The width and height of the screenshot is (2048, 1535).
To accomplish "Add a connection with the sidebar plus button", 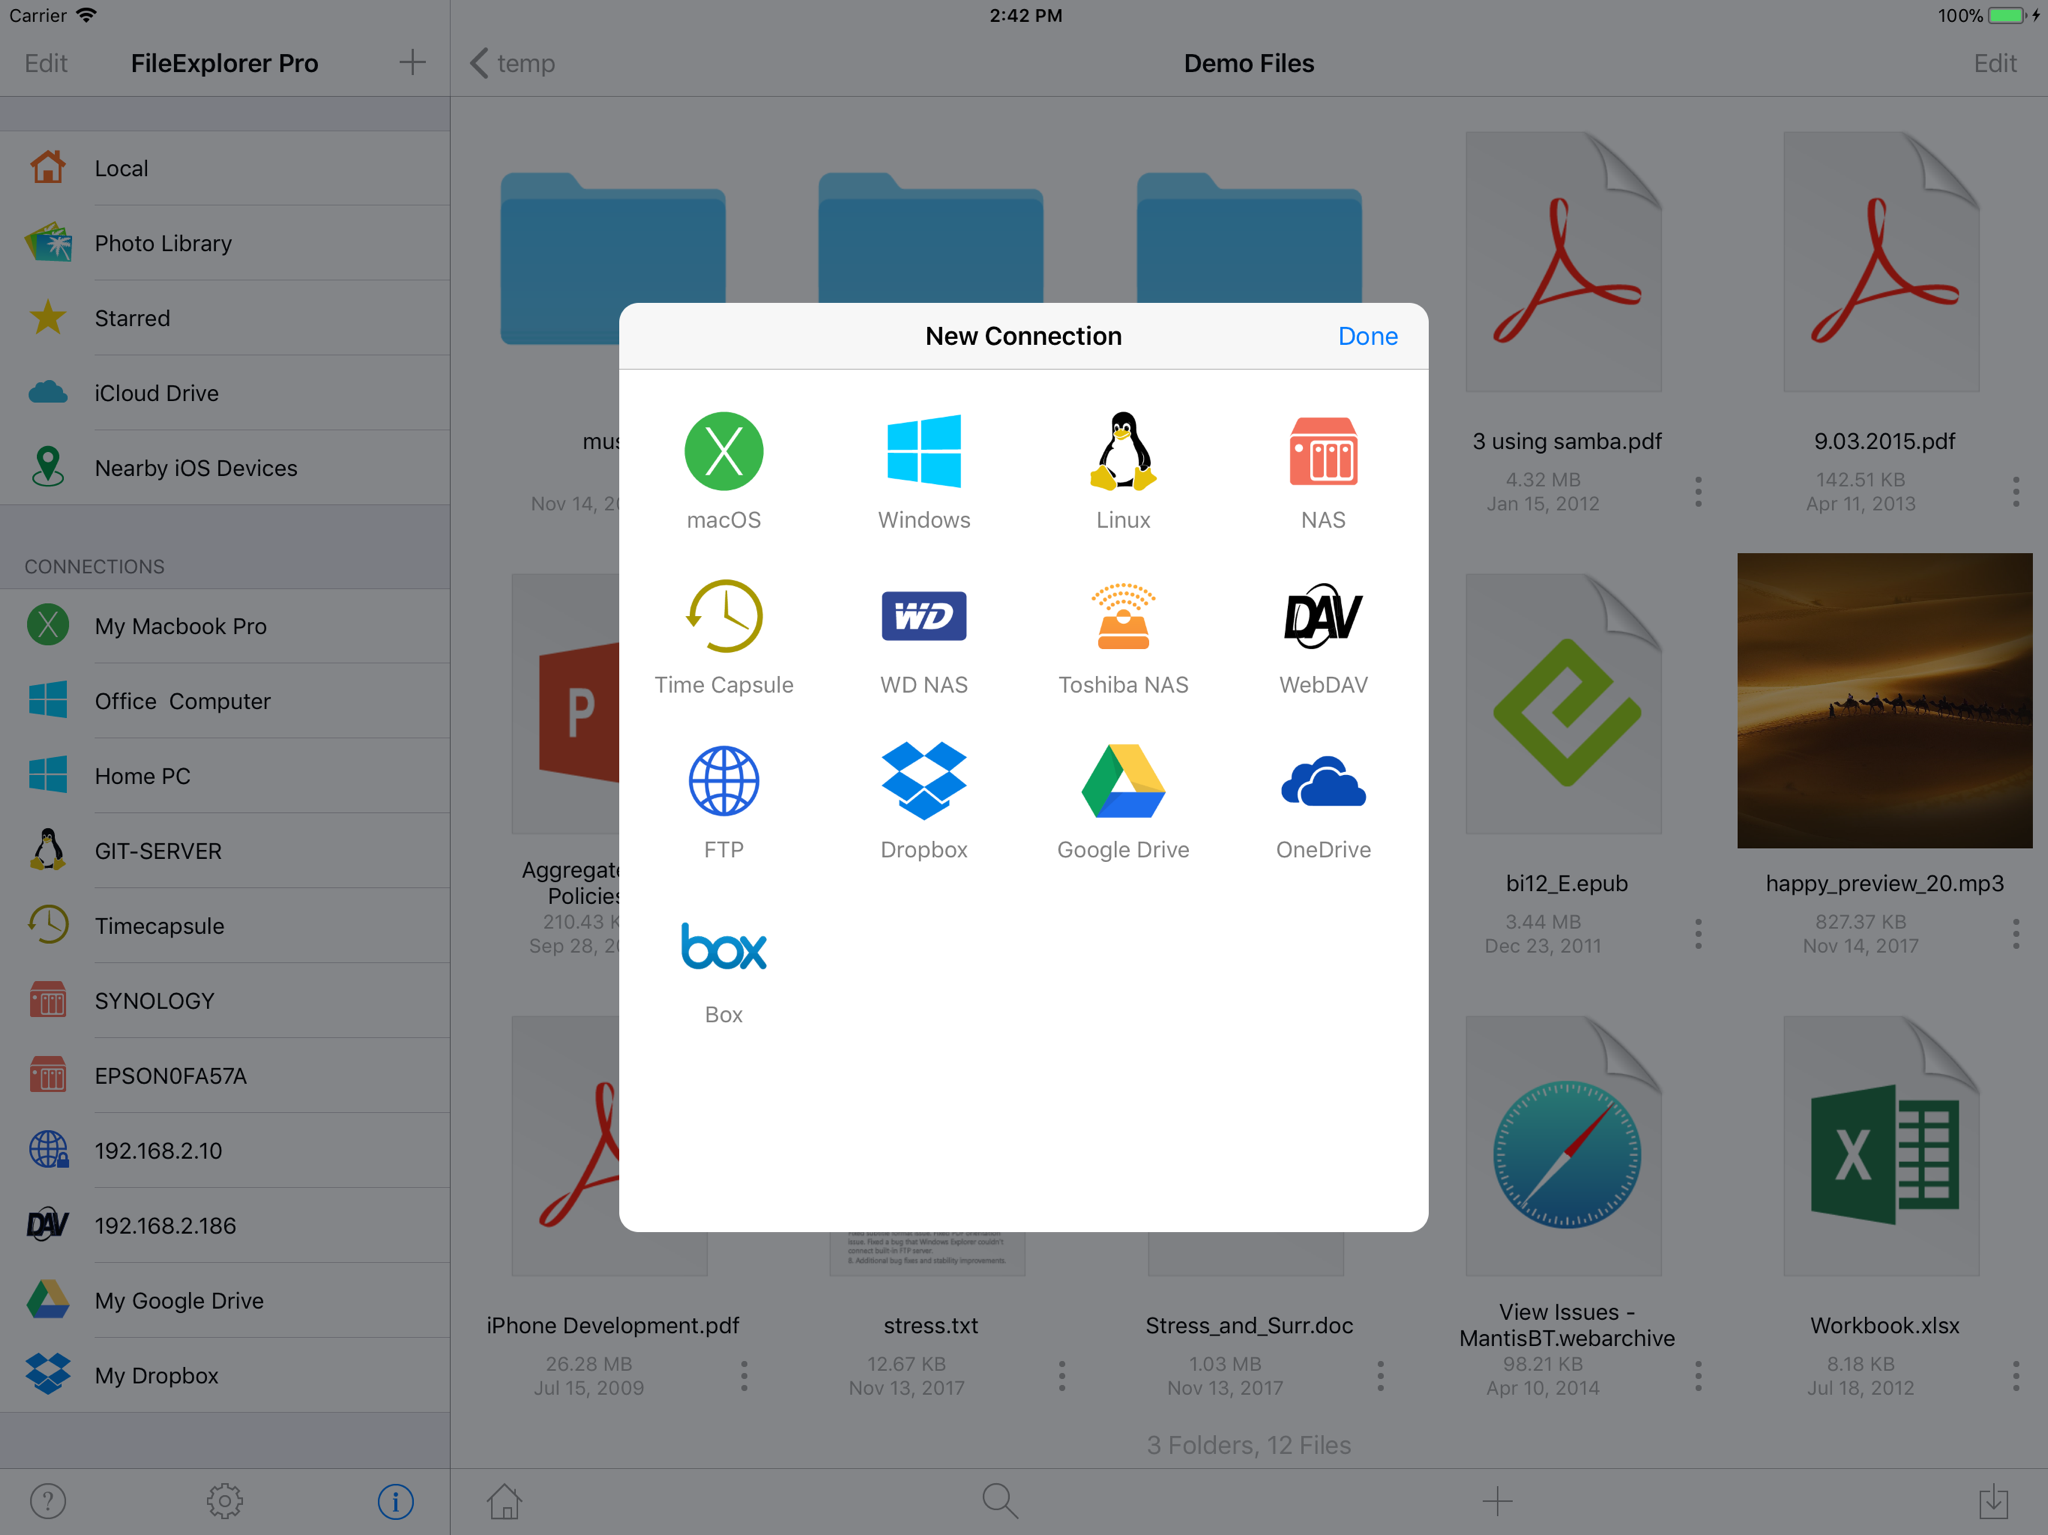I will tap(412, 63).
